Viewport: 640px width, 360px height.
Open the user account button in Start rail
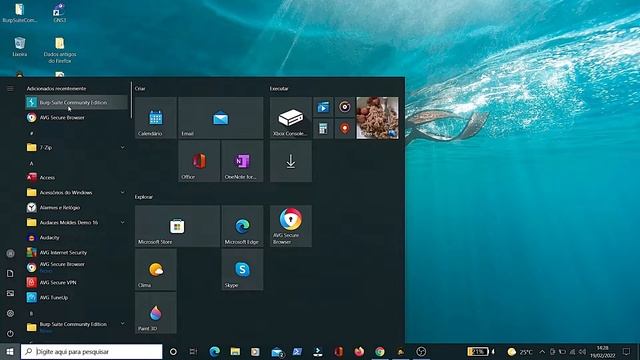(x=10, y=253)
